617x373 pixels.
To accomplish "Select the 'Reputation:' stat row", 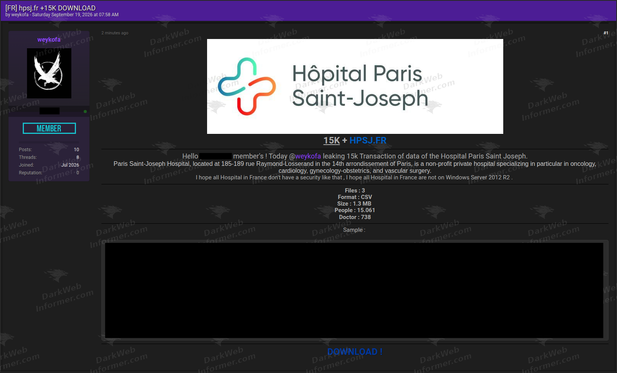I will pyautogui.click(x=49, y=173).
